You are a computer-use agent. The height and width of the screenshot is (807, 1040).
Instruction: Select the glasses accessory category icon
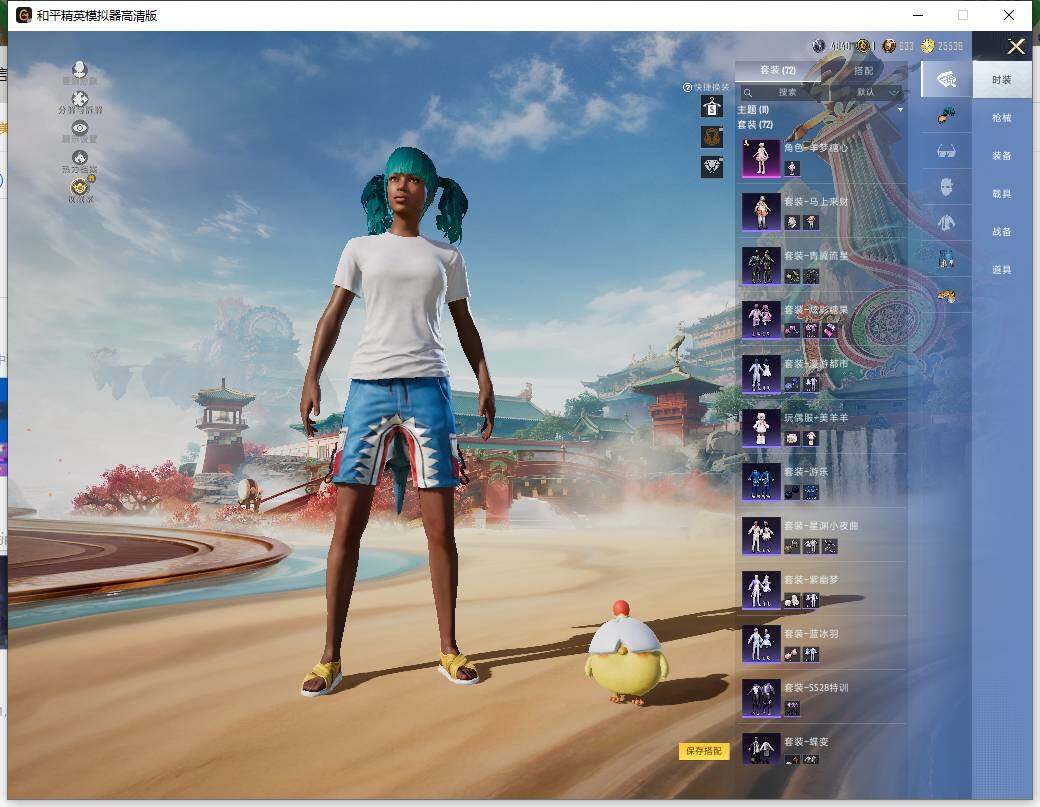(946, 152)
